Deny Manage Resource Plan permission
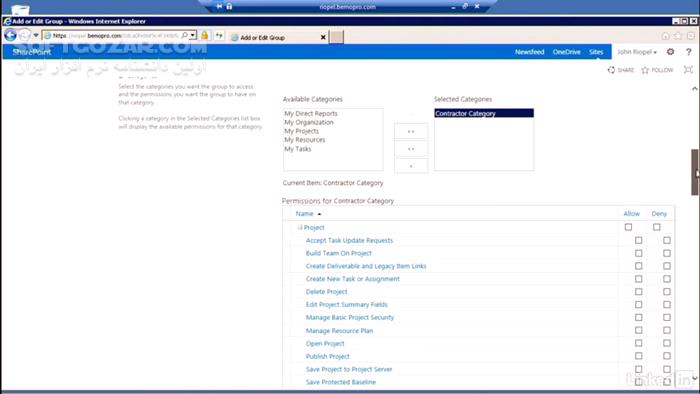Viewport: 700px width, 394px height. click(667, 330)
